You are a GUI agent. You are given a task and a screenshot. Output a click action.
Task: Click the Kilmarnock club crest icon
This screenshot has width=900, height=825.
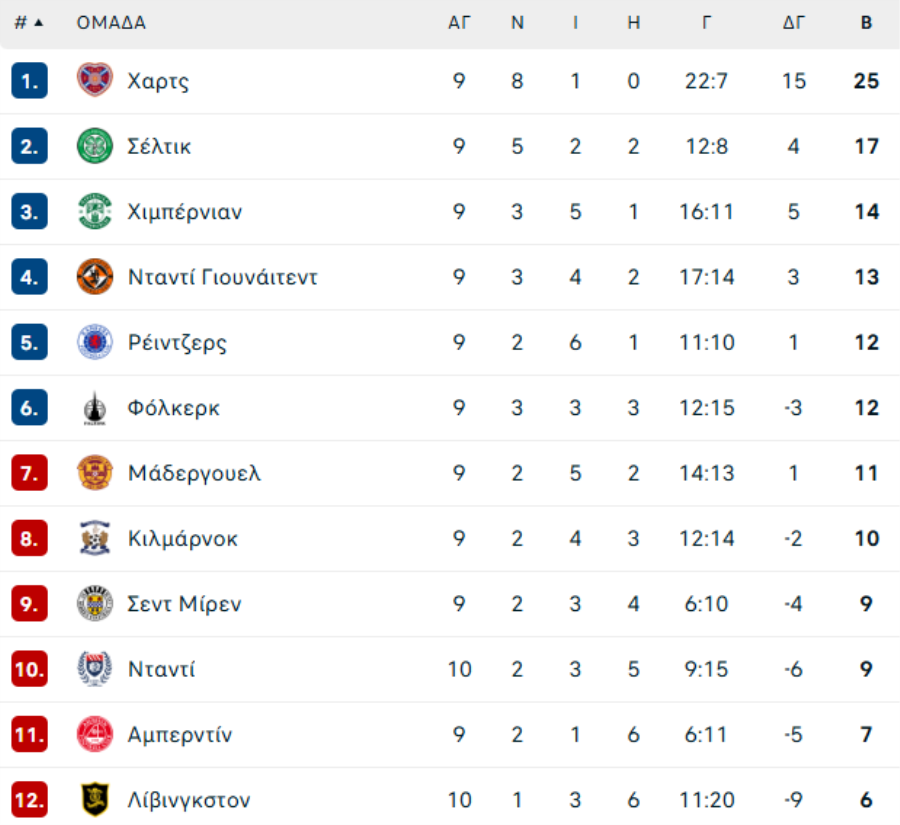tap(95, 538)
